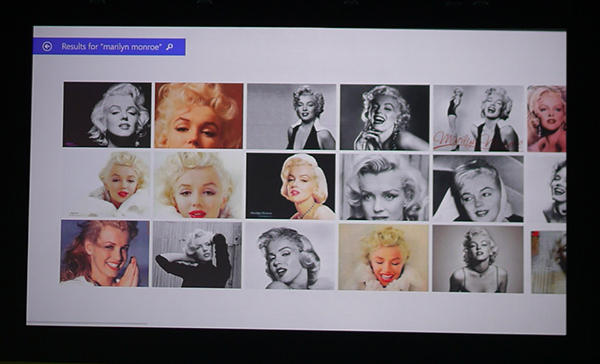Open top-row grey portrait with halter dress
Viewport: 600px width, 364px height.
(292, 117)
